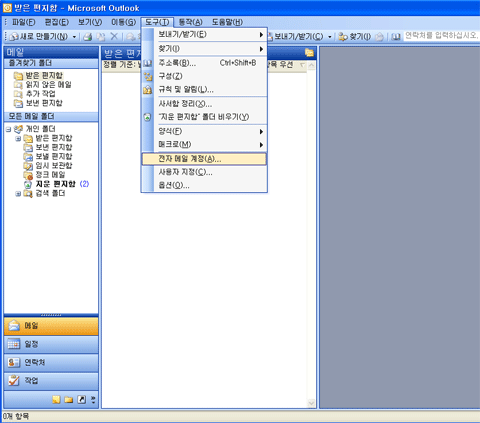
Task: Click the 찾기 search toolbar icon
Action: (354, 37)
